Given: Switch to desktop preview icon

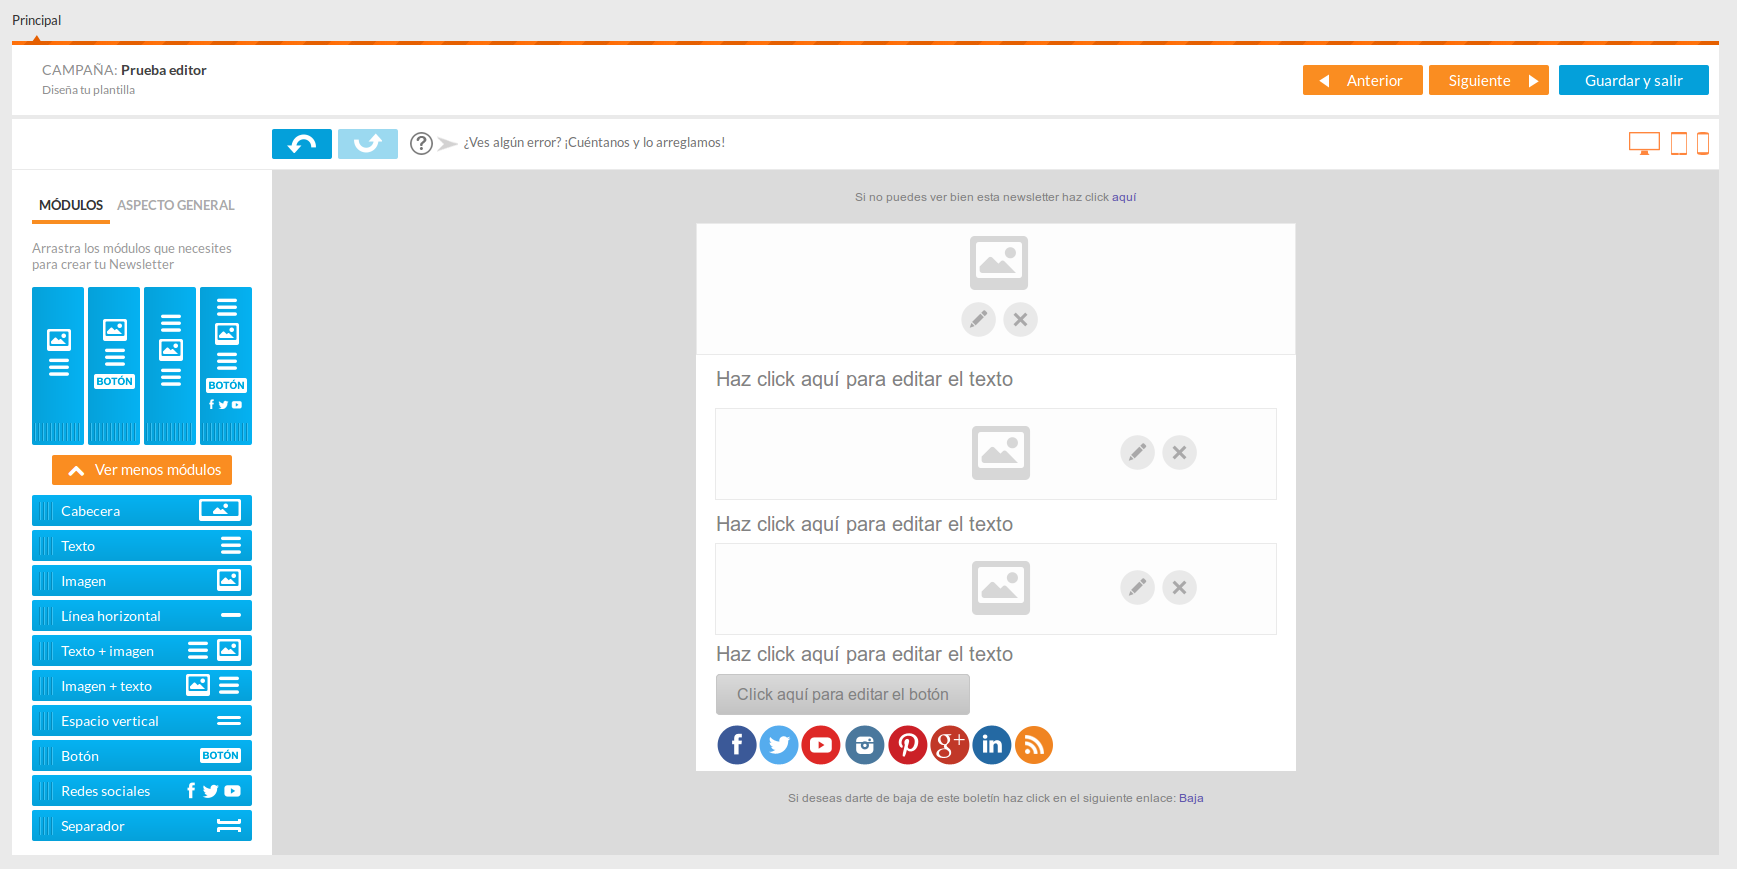Looking at the screenshot, I should click(1643, 144).
